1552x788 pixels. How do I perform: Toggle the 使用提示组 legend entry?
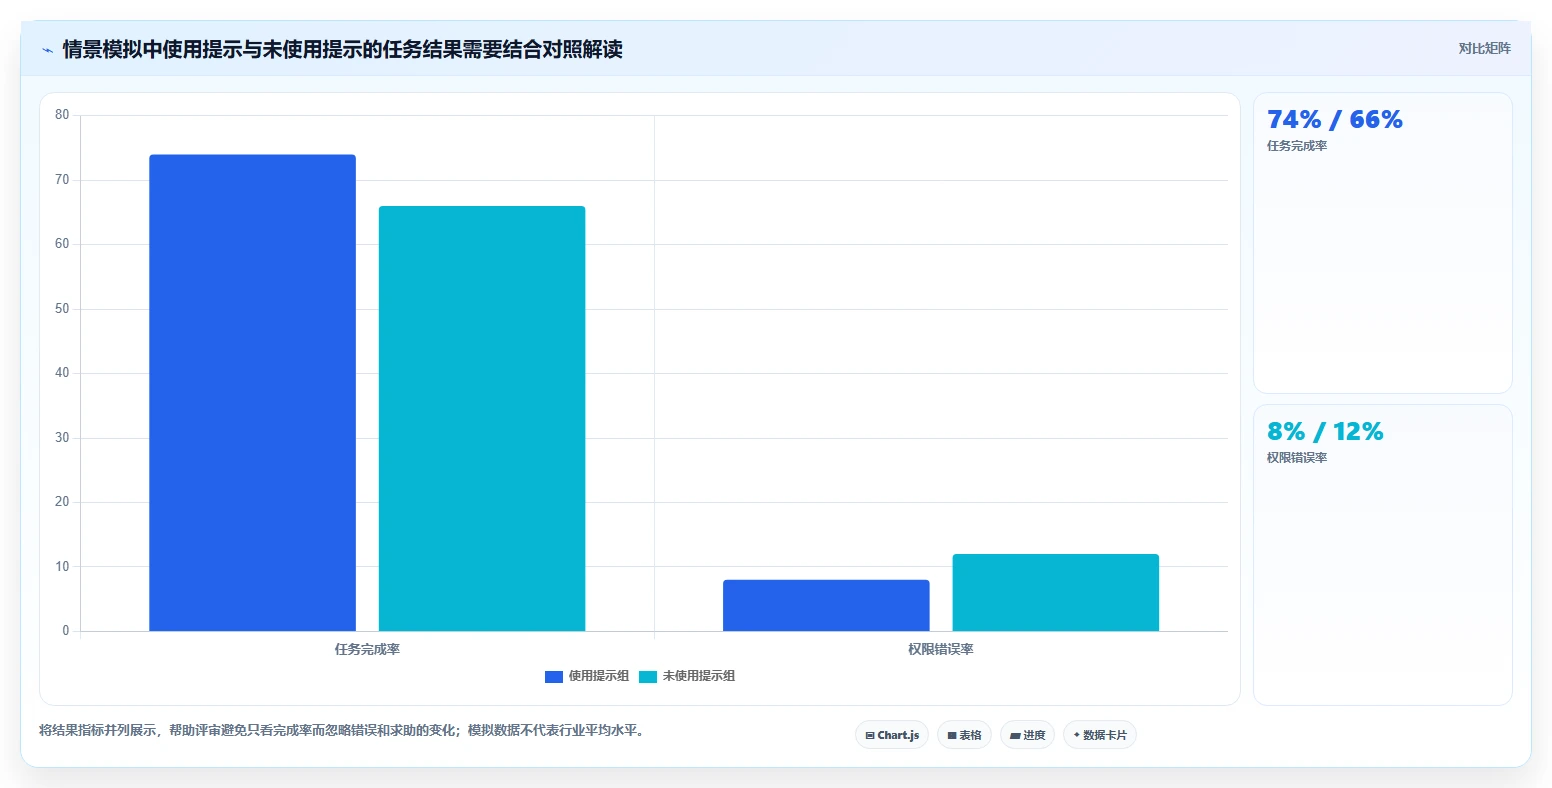tap(587, 676)
